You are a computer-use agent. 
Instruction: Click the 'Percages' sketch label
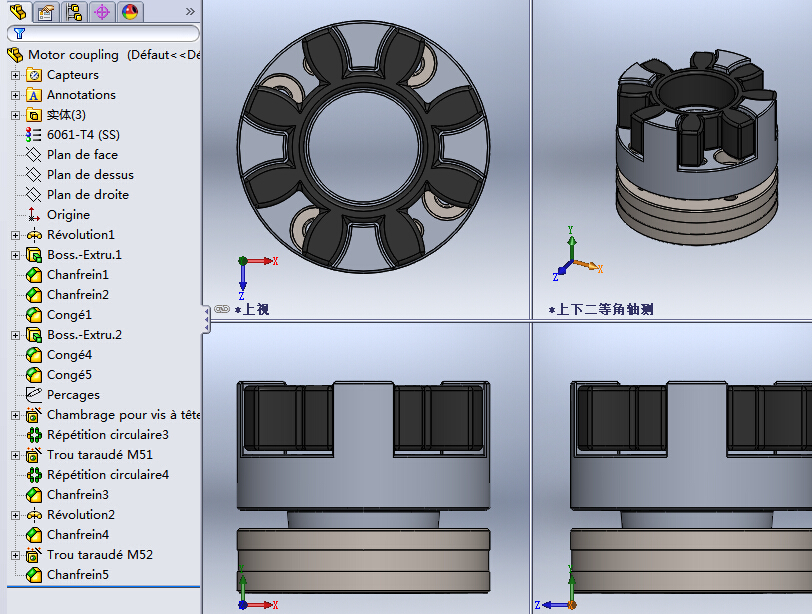click(73, 395)
